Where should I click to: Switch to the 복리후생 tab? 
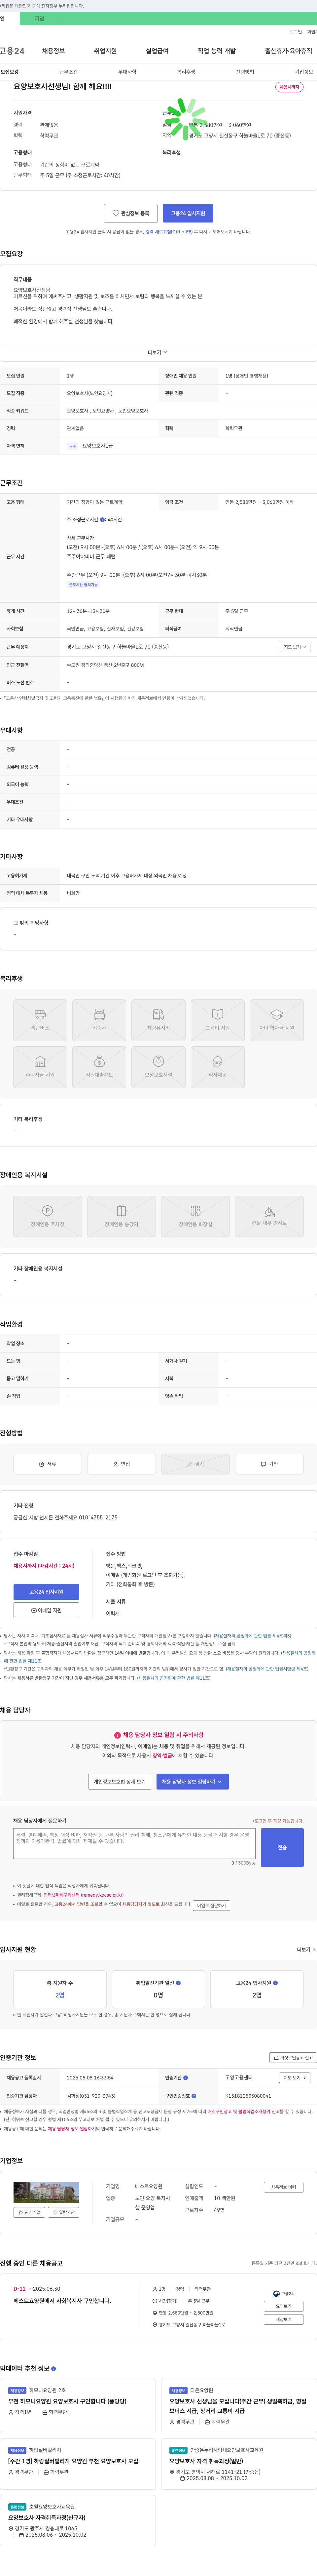point(186,72)
